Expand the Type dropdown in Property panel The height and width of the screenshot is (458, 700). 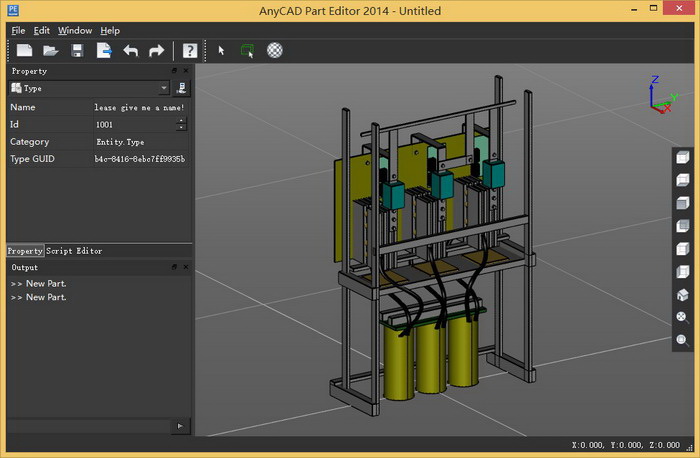(163, 88)
